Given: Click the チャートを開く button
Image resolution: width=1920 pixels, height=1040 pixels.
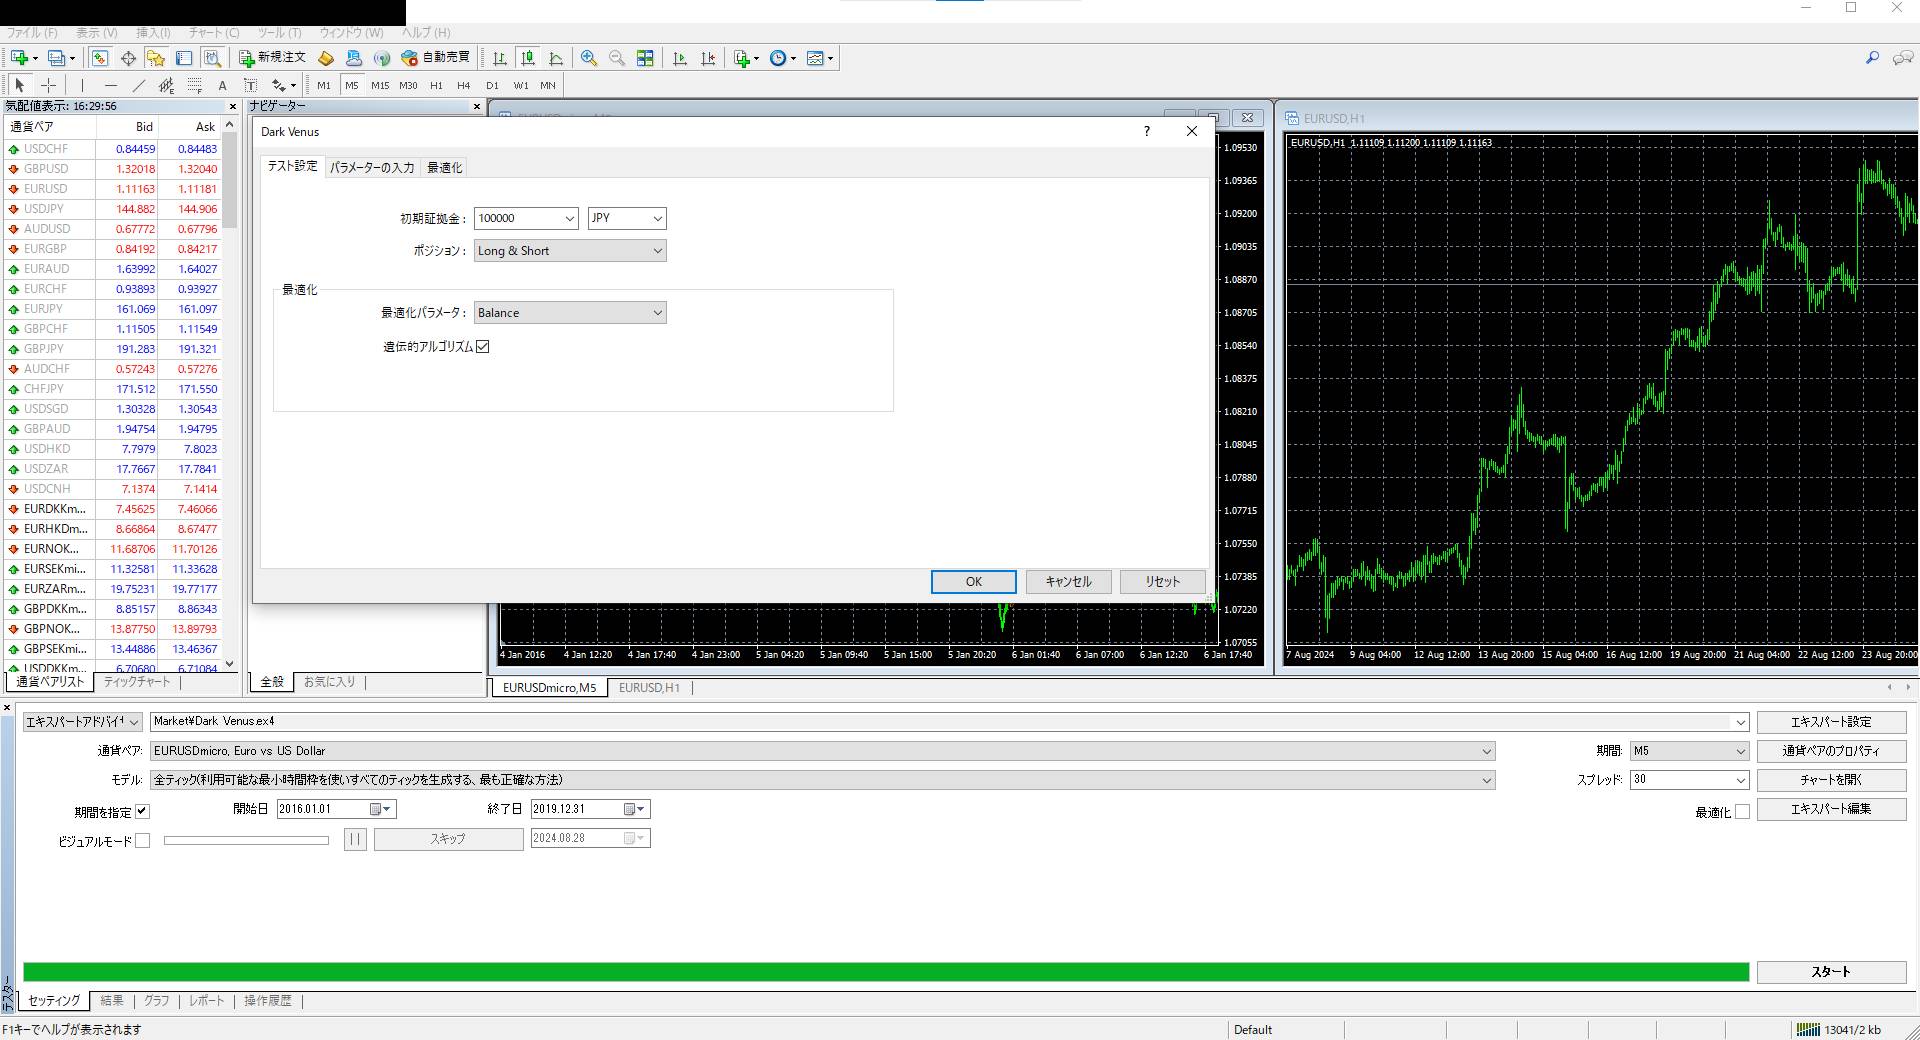Looking at the screenshot, I should point(1831,779).
